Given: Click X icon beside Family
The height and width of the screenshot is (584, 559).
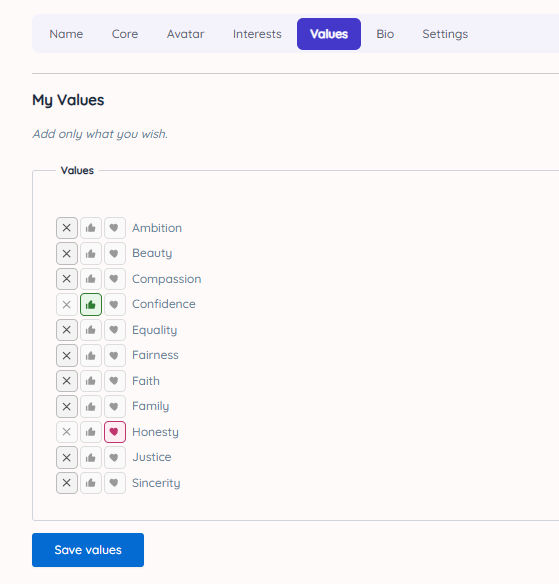Looking at the screenshot, I should (67, 407).
